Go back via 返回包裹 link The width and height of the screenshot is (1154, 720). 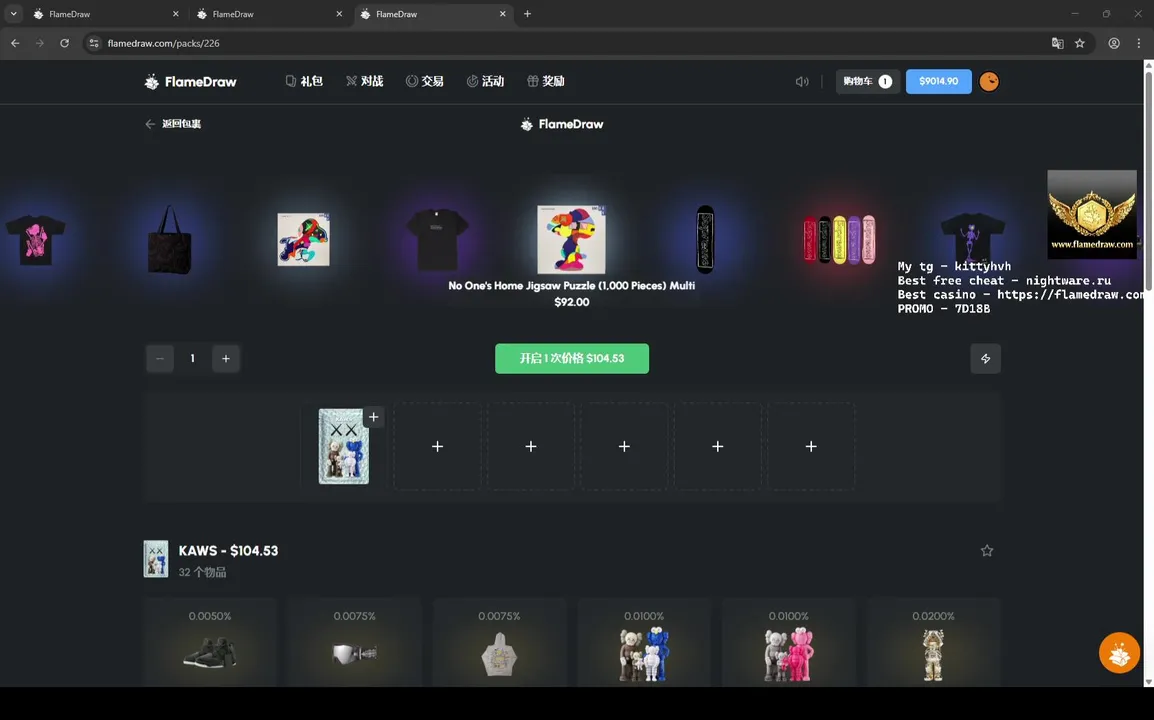click(x=173, y=124)
